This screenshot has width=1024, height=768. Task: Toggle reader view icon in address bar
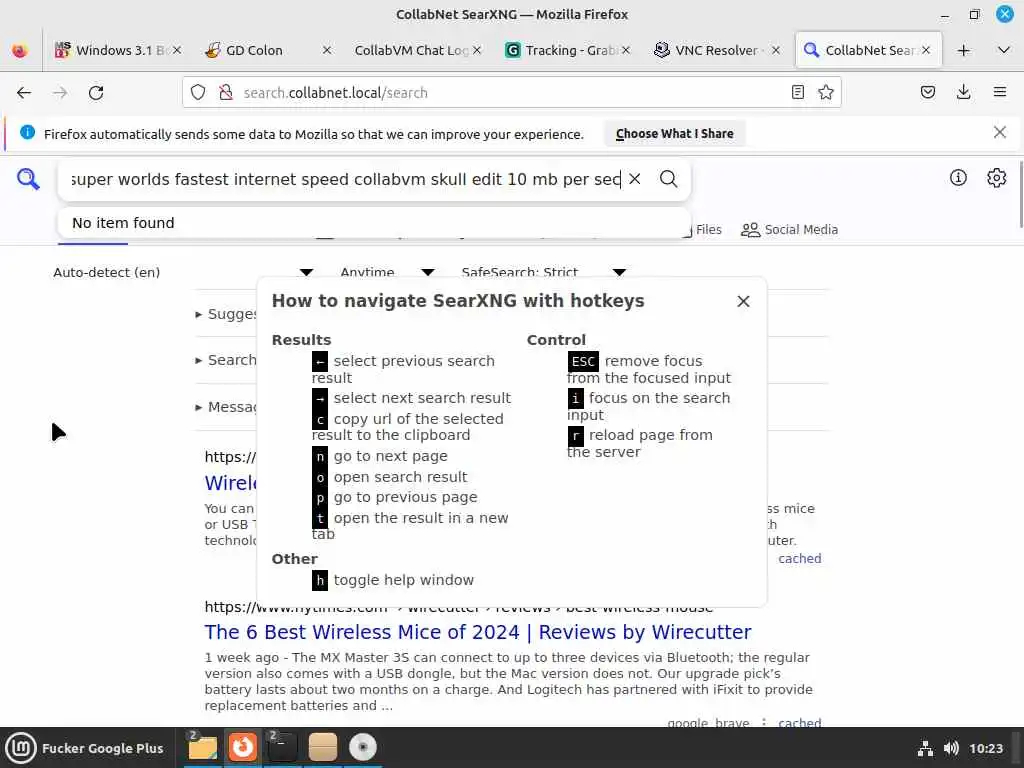click(797, 93)
